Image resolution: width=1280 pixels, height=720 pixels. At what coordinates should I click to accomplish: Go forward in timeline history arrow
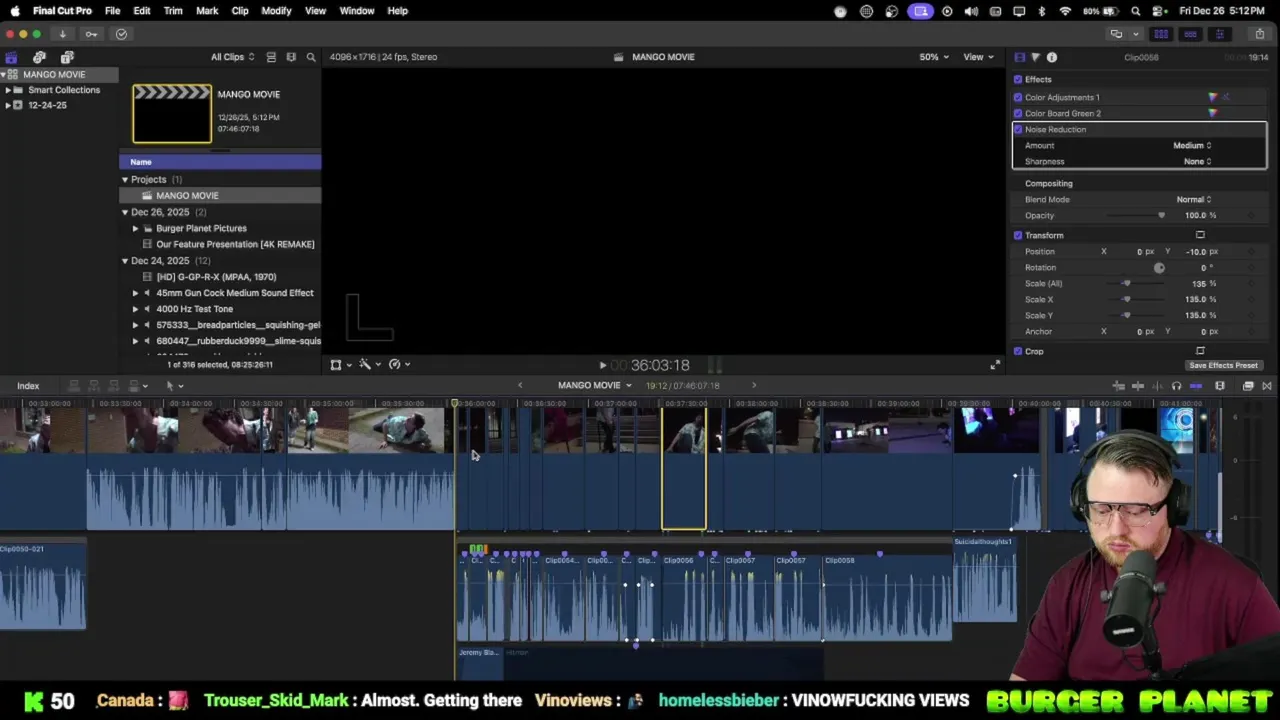tap(754, 385)
